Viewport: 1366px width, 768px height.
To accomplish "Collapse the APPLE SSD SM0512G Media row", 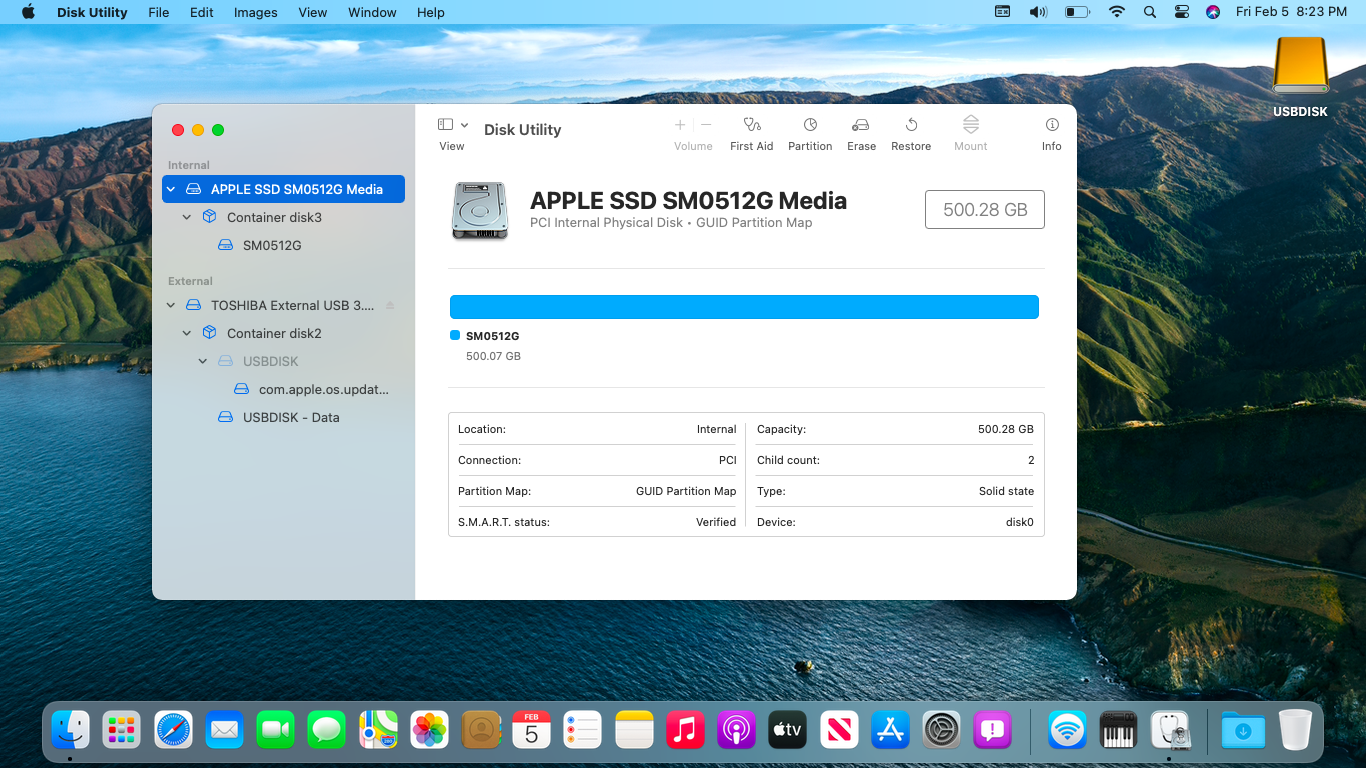I will 171,189.
